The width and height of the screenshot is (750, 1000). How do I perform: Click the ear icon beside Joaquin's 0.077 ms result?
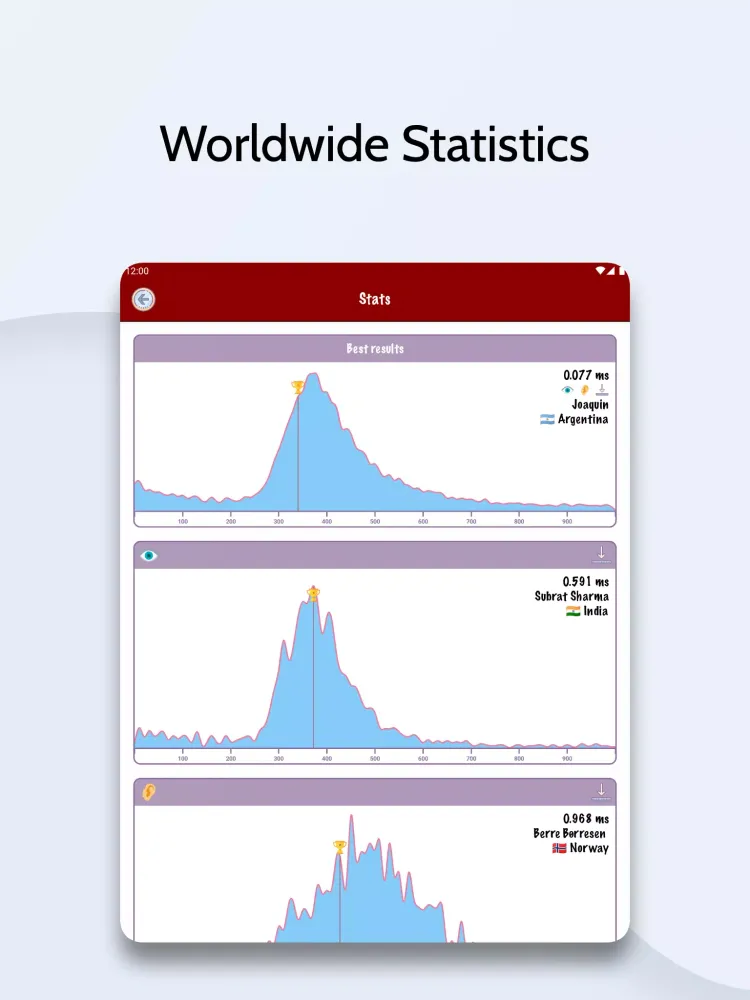585,390
